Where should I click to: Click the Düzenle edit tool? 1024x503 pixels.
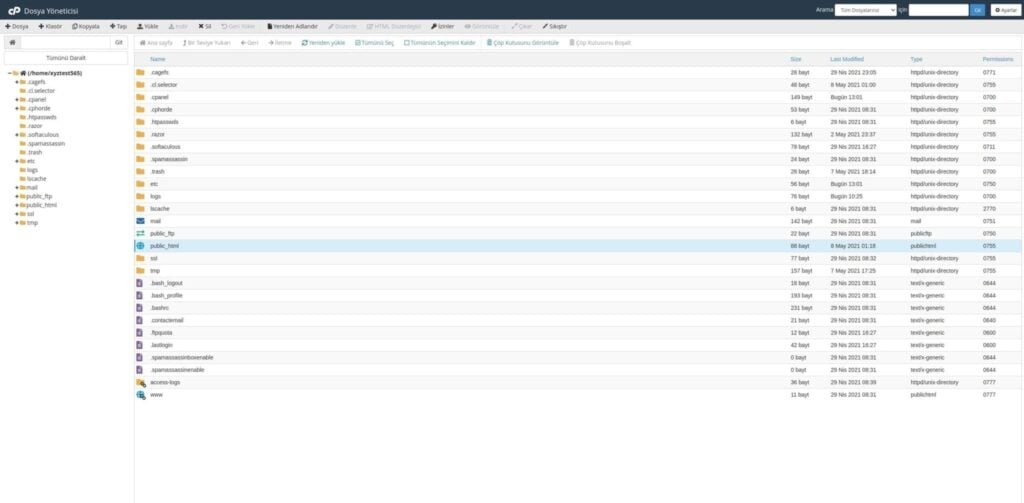[342, 27]
